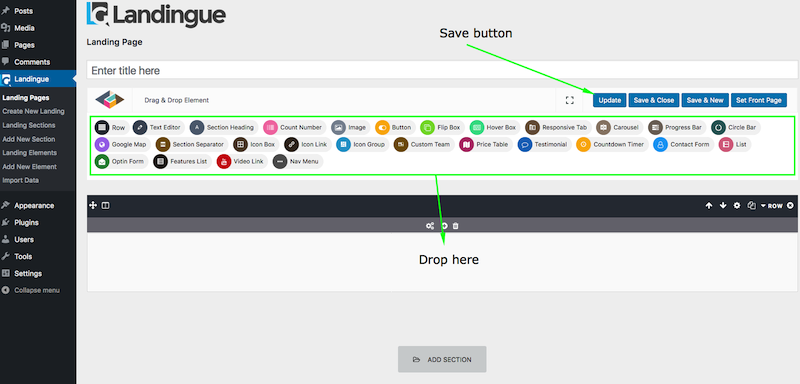The width and height of the screenshot is (800, 384).
Task: Click the Price Table element icon
Action: tap(466, 144)
